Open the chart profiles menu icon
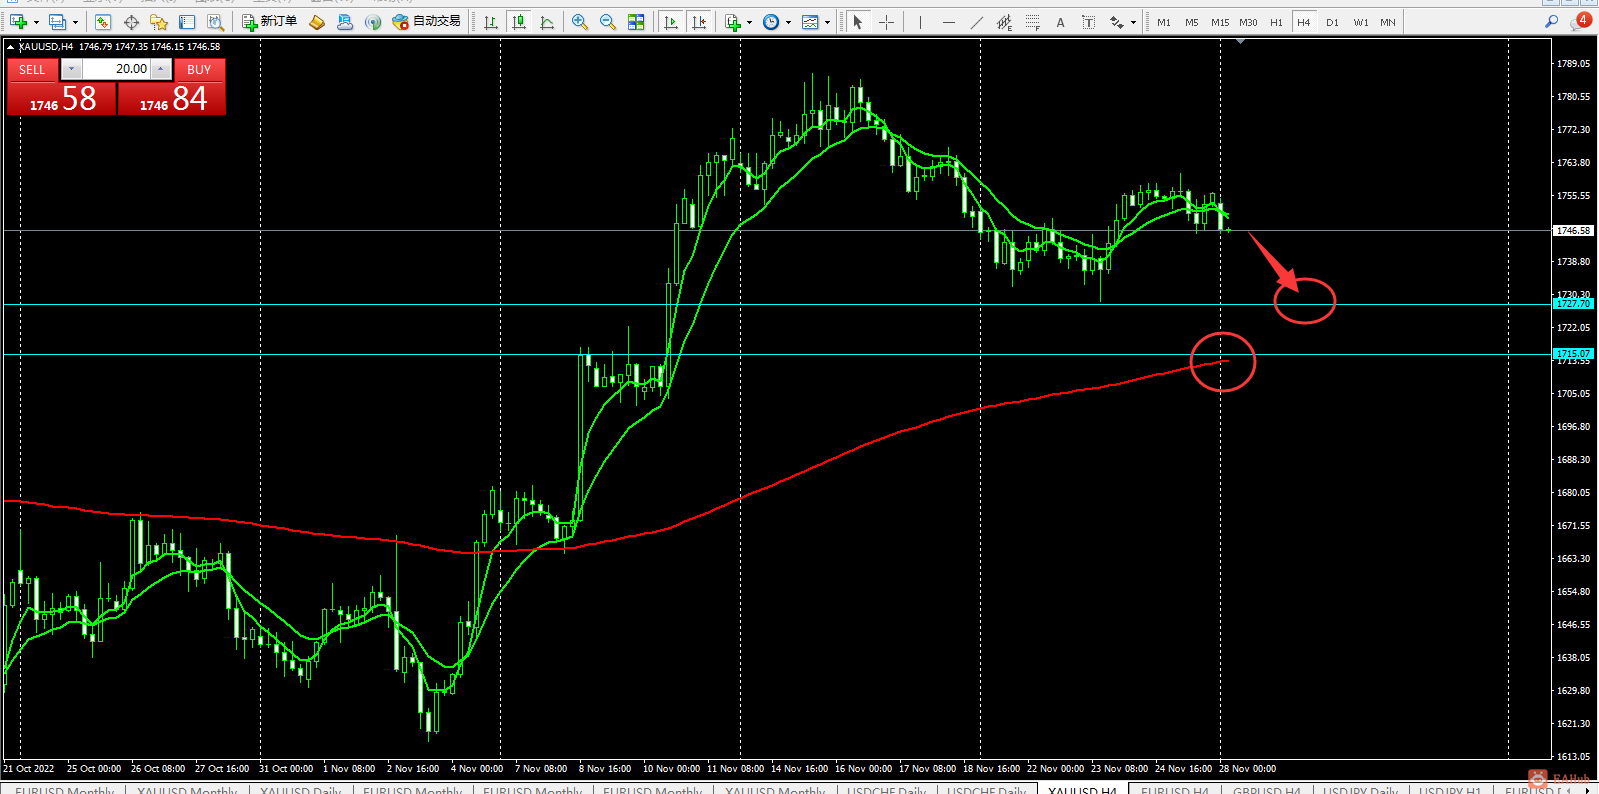The width and height of the screenshot is (1599, 794). click(57, 22)
